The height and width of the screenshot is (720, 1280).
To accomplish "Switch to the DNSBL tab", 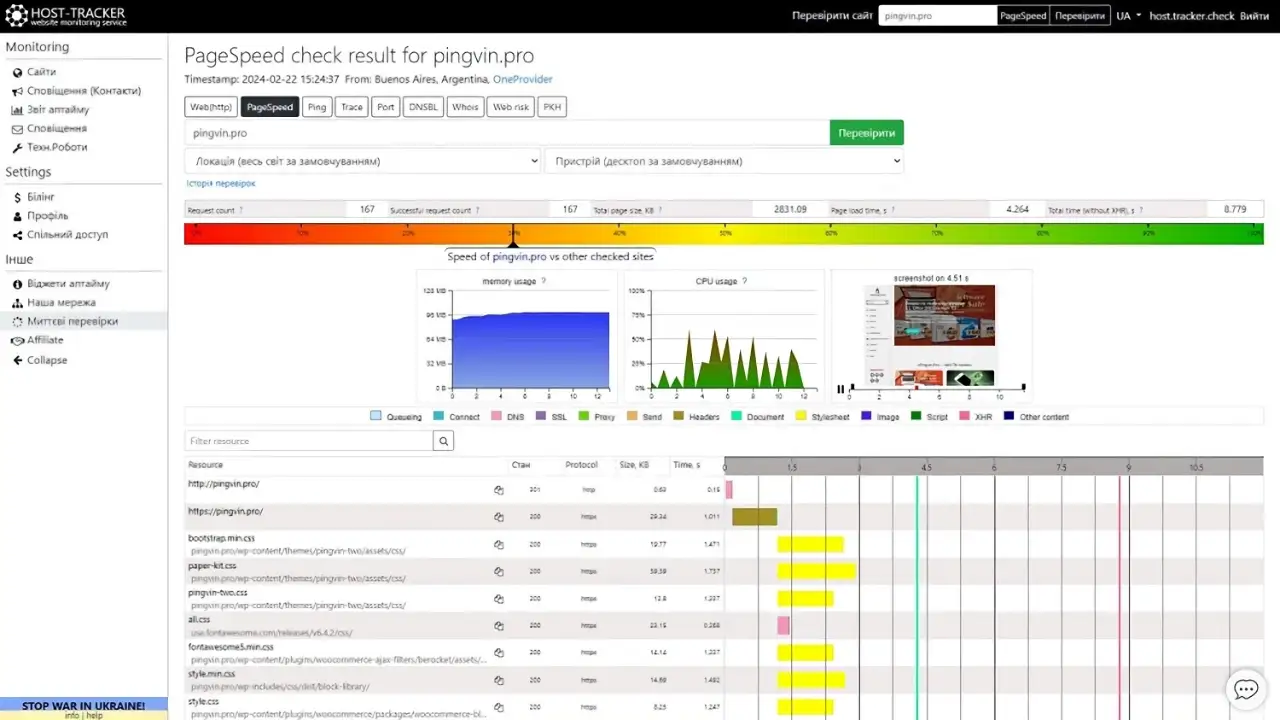I will pos(424,107).
